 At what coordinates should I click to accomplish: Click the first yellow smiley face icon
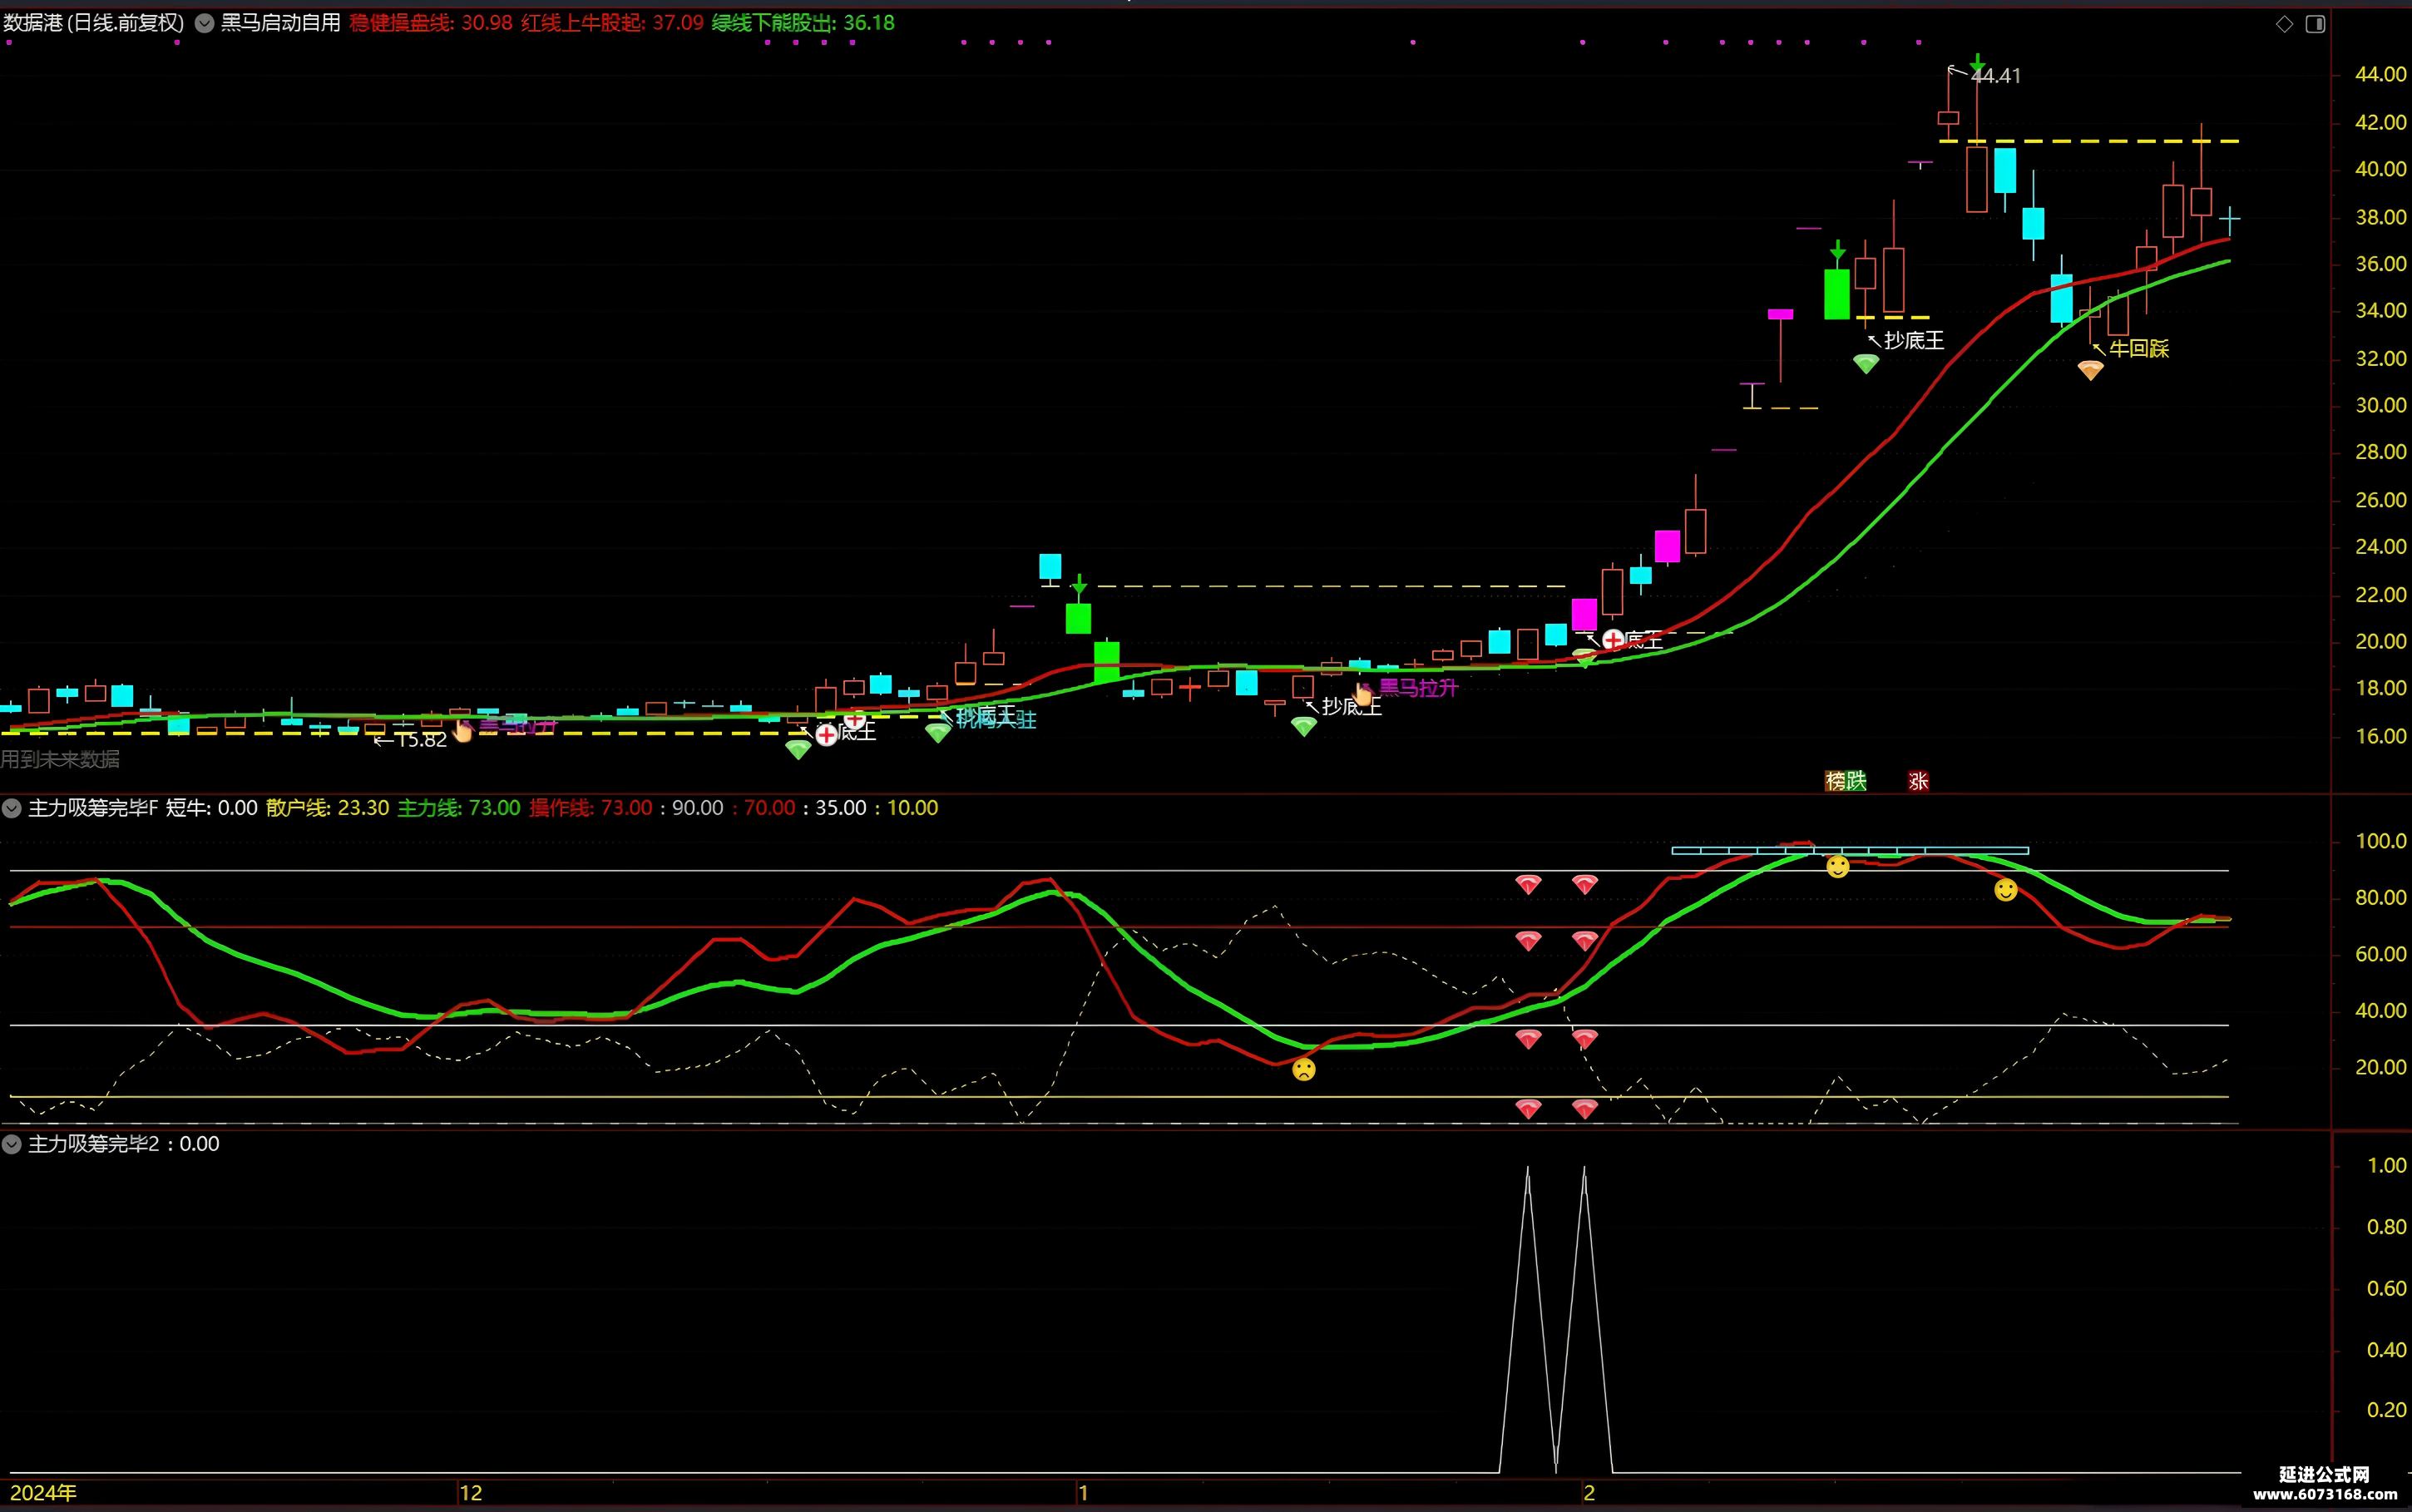pos(1838,867)
